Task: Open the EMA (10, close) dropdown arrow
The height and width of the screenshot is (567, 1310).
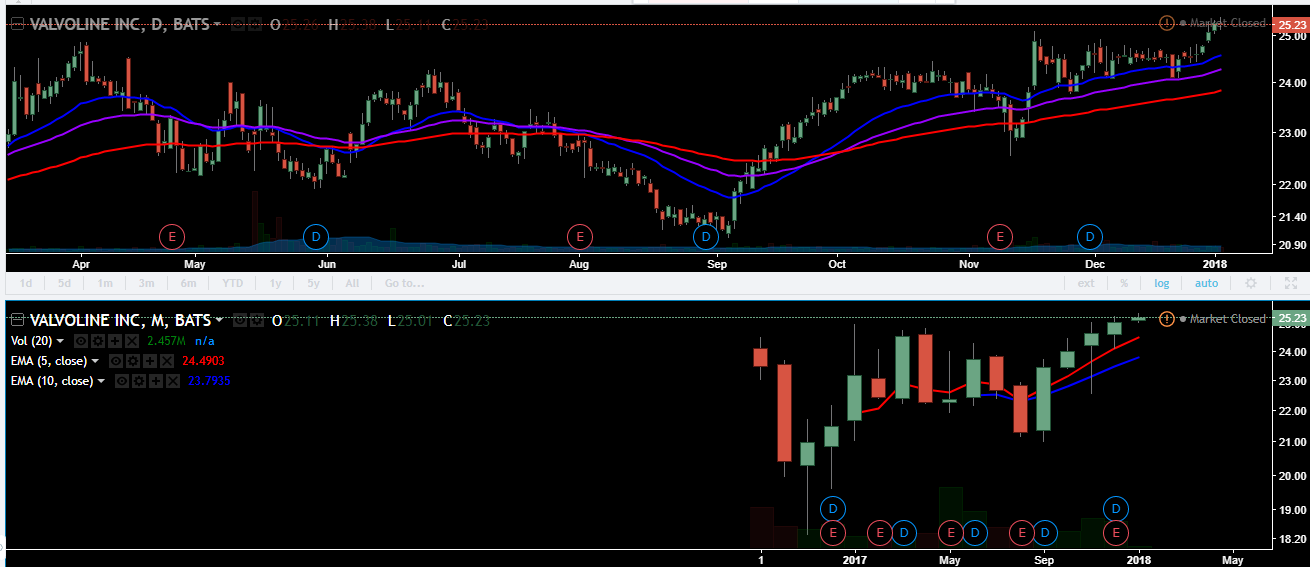Action: coord(101,381)
